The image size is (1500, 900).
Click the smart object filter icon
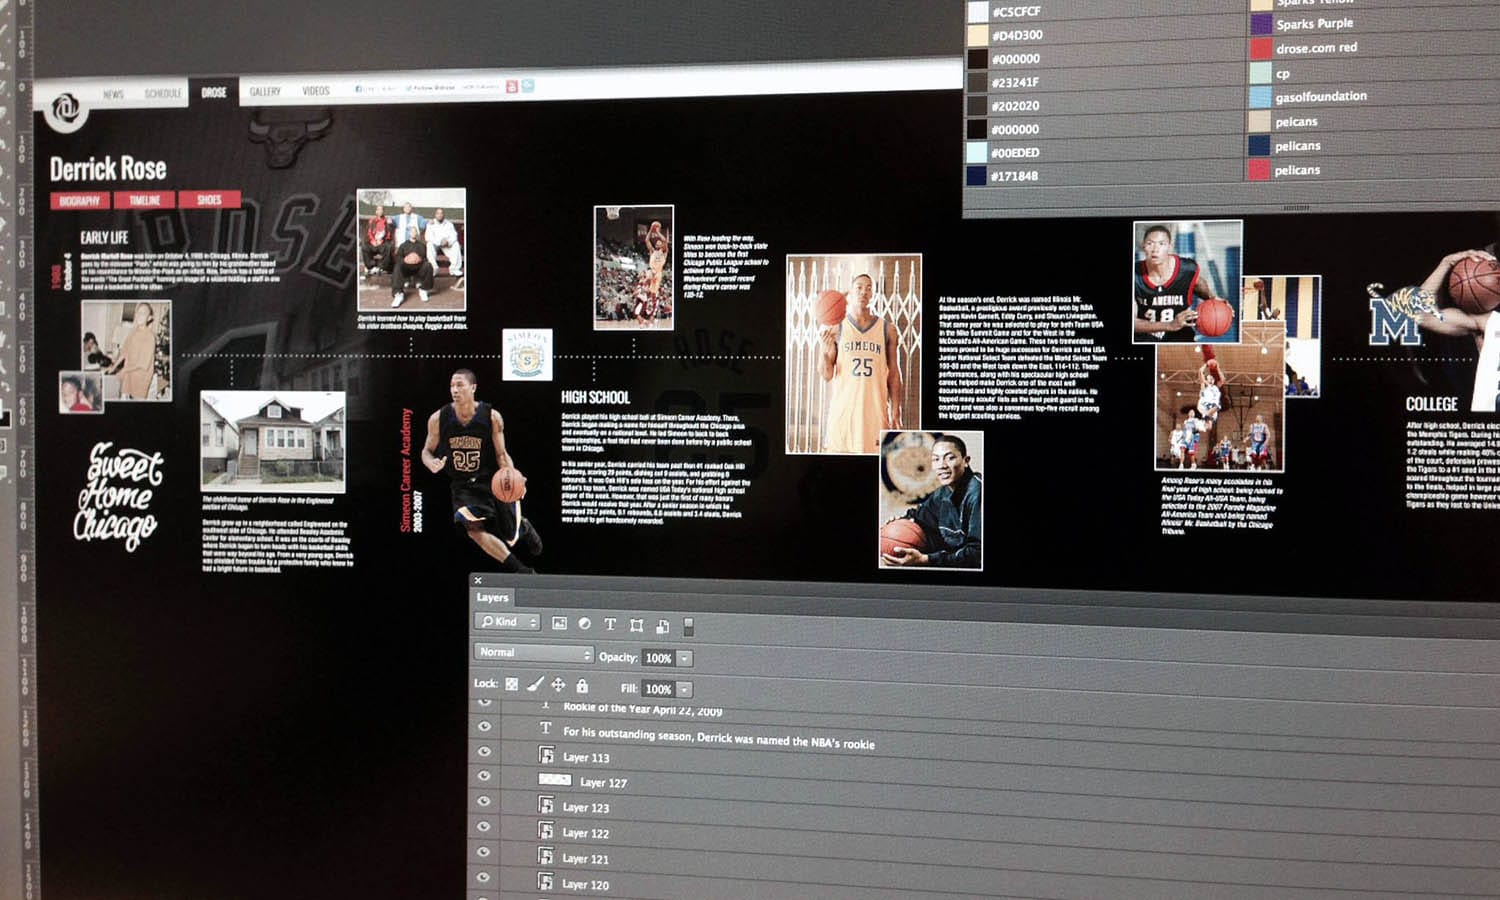point(662,626)
